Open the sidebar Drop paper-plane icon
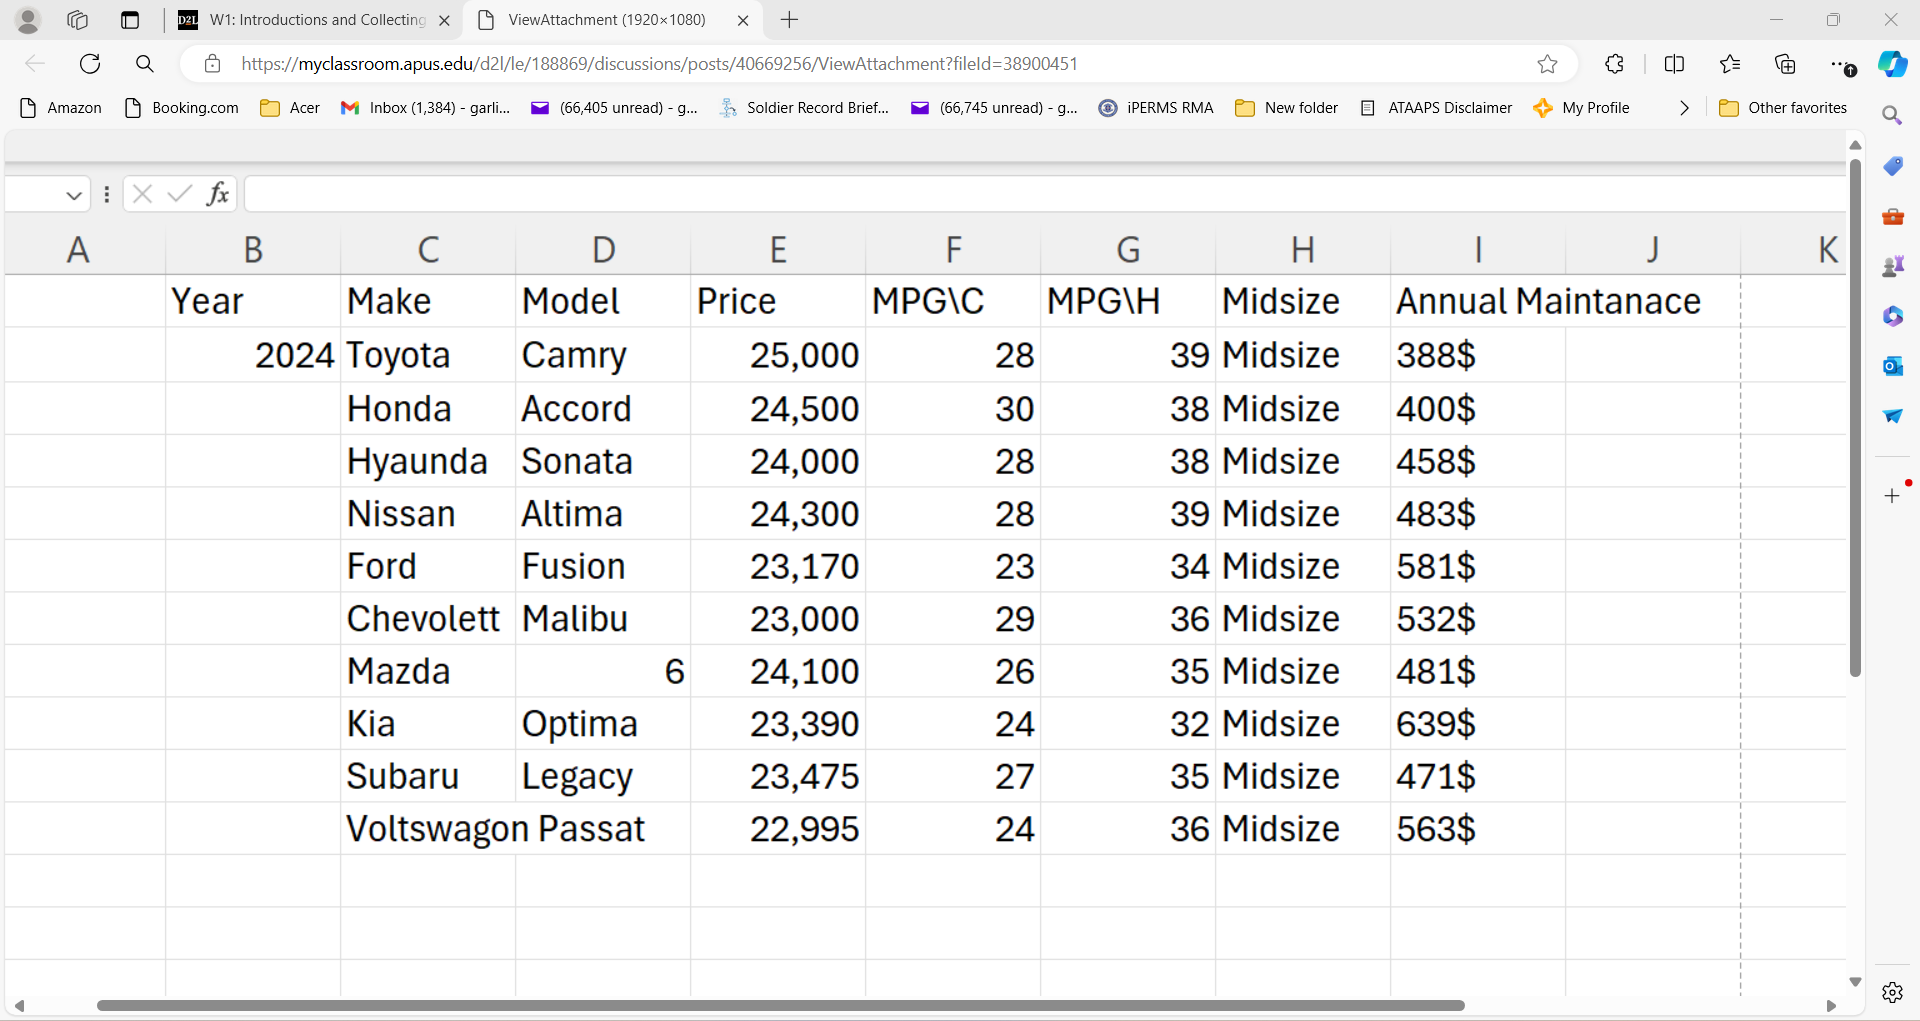Screen dimensions: 1920x1021 click(x=1892, y=416)
